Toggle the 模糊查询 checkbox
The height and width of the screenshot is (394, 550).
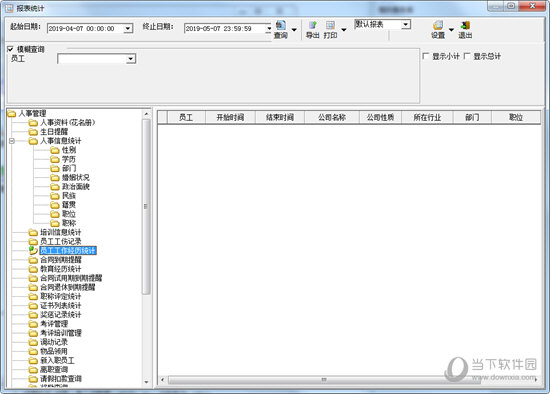(x=10, y=49)
